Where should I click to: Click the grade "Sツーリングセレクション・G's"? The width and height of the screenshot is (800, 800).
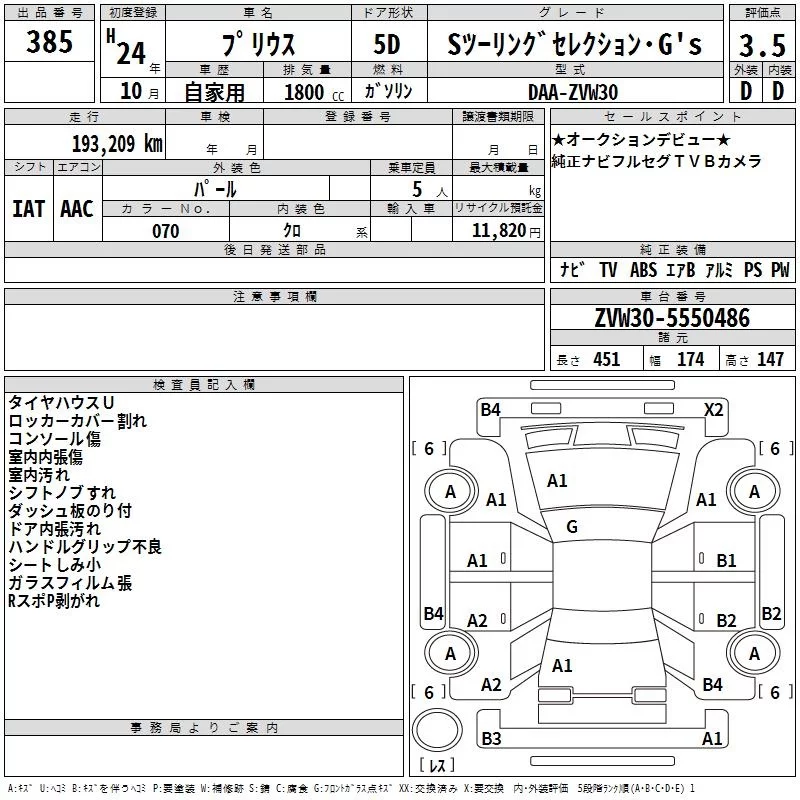[574, 44]
